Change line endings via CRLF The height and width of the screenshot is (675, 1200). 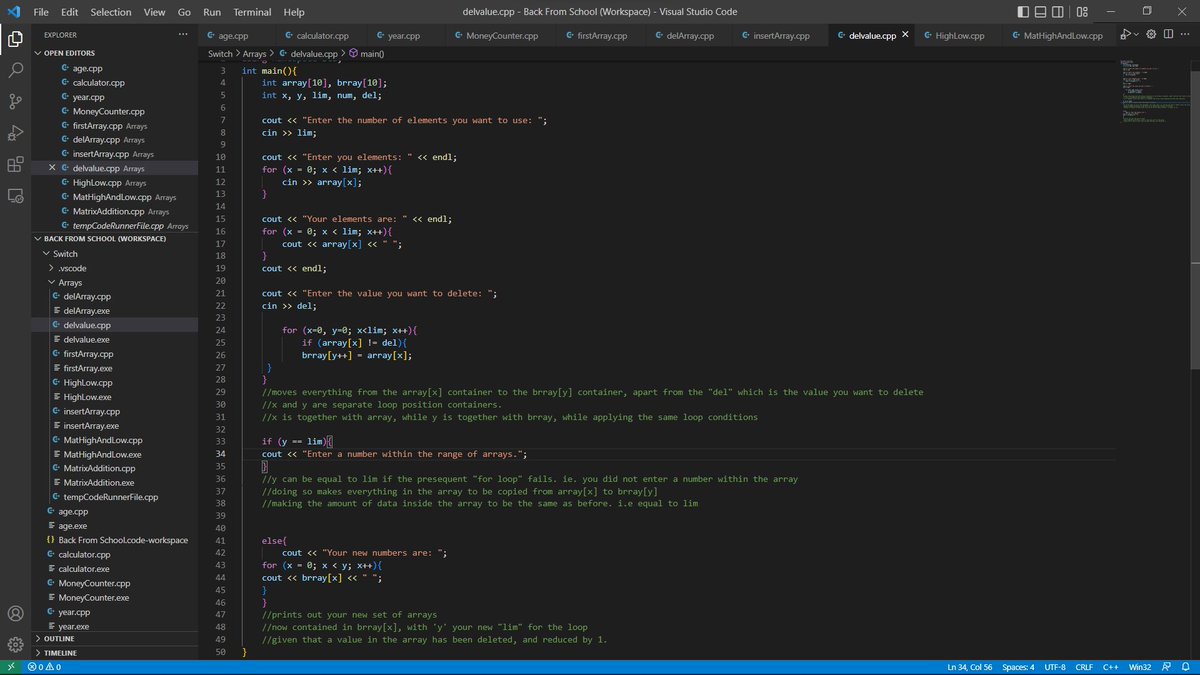1084,667
